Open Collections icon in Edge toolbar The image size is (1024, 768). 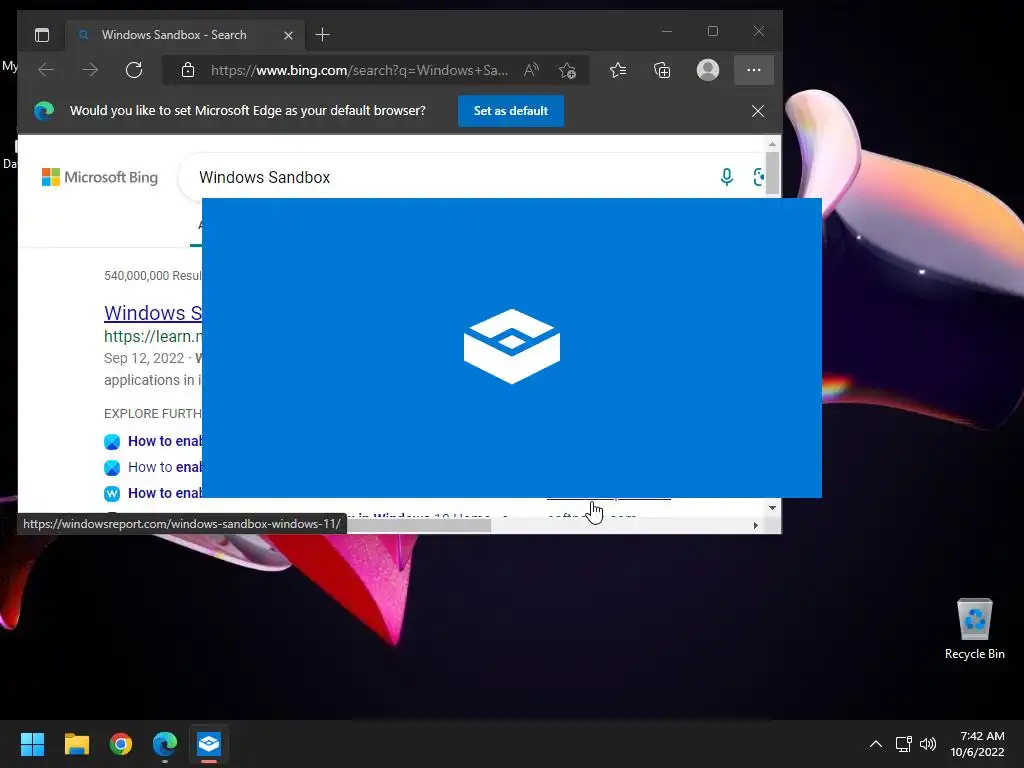tap(662, 70)
